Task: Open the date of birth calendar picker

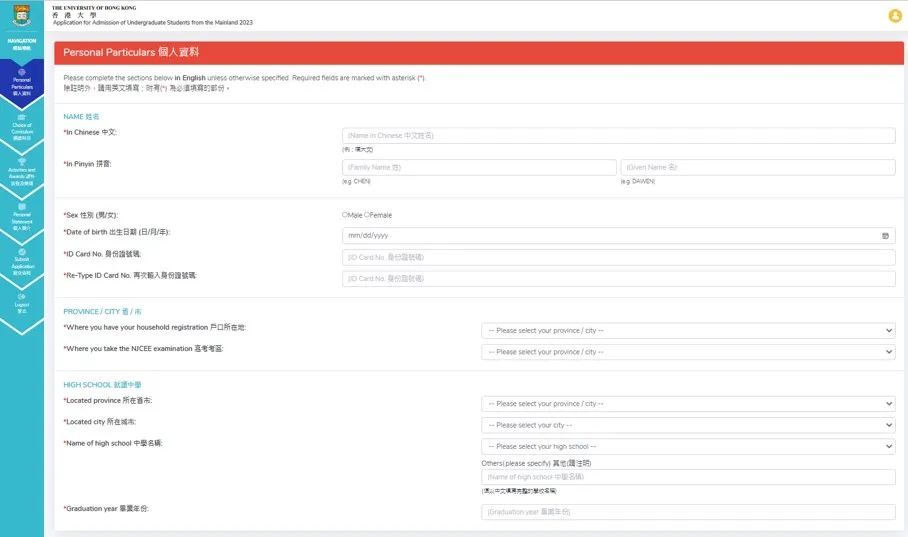Action: tap(885, 236)
